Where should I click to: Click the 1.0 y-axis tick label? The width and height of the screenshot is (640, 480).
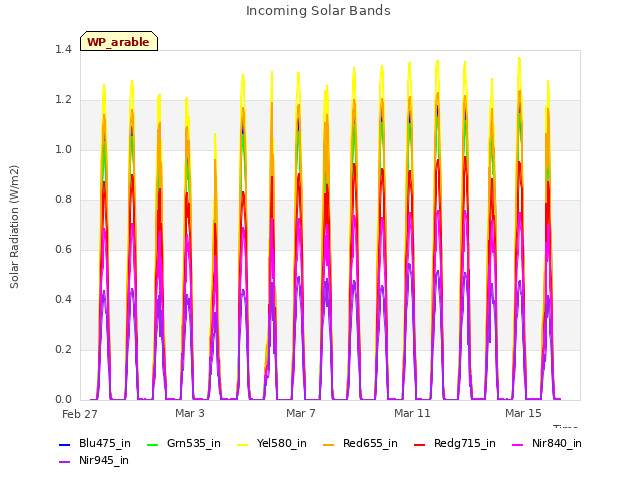coord(63,150)
